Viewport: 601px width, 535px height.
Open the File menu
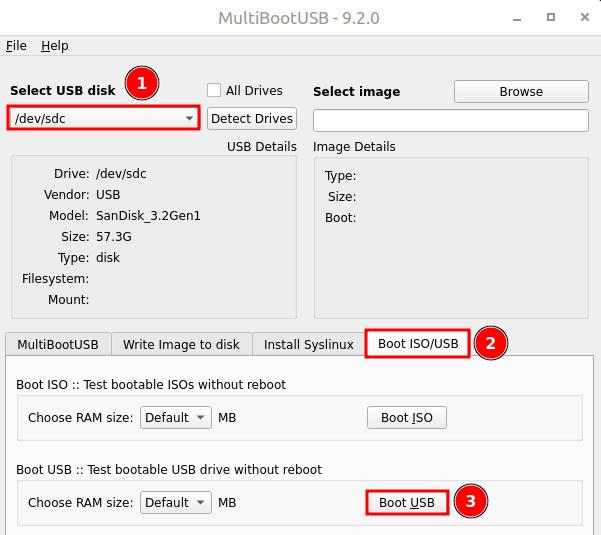(x=16, y=46)
